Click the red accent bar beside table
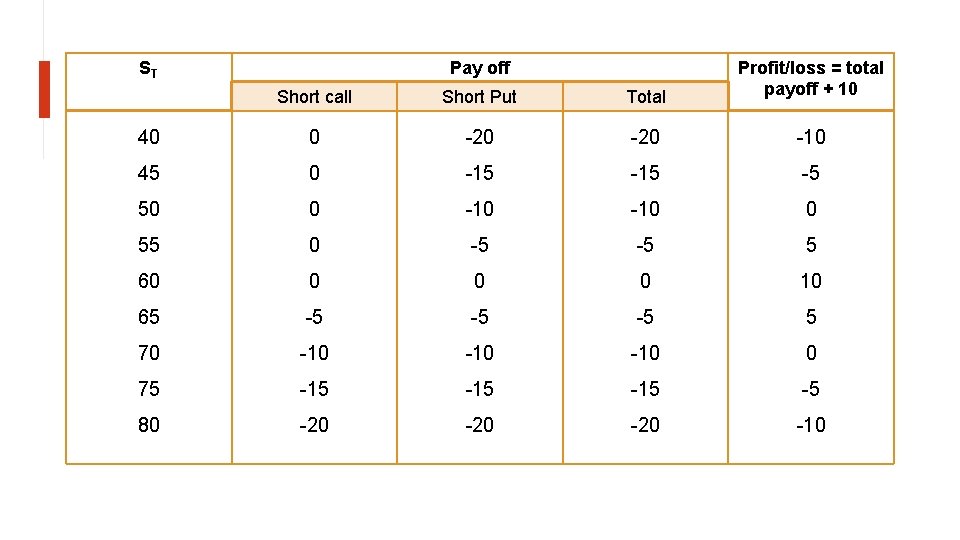This screenshot has height=540, width=960. click(x=44, y=89)
